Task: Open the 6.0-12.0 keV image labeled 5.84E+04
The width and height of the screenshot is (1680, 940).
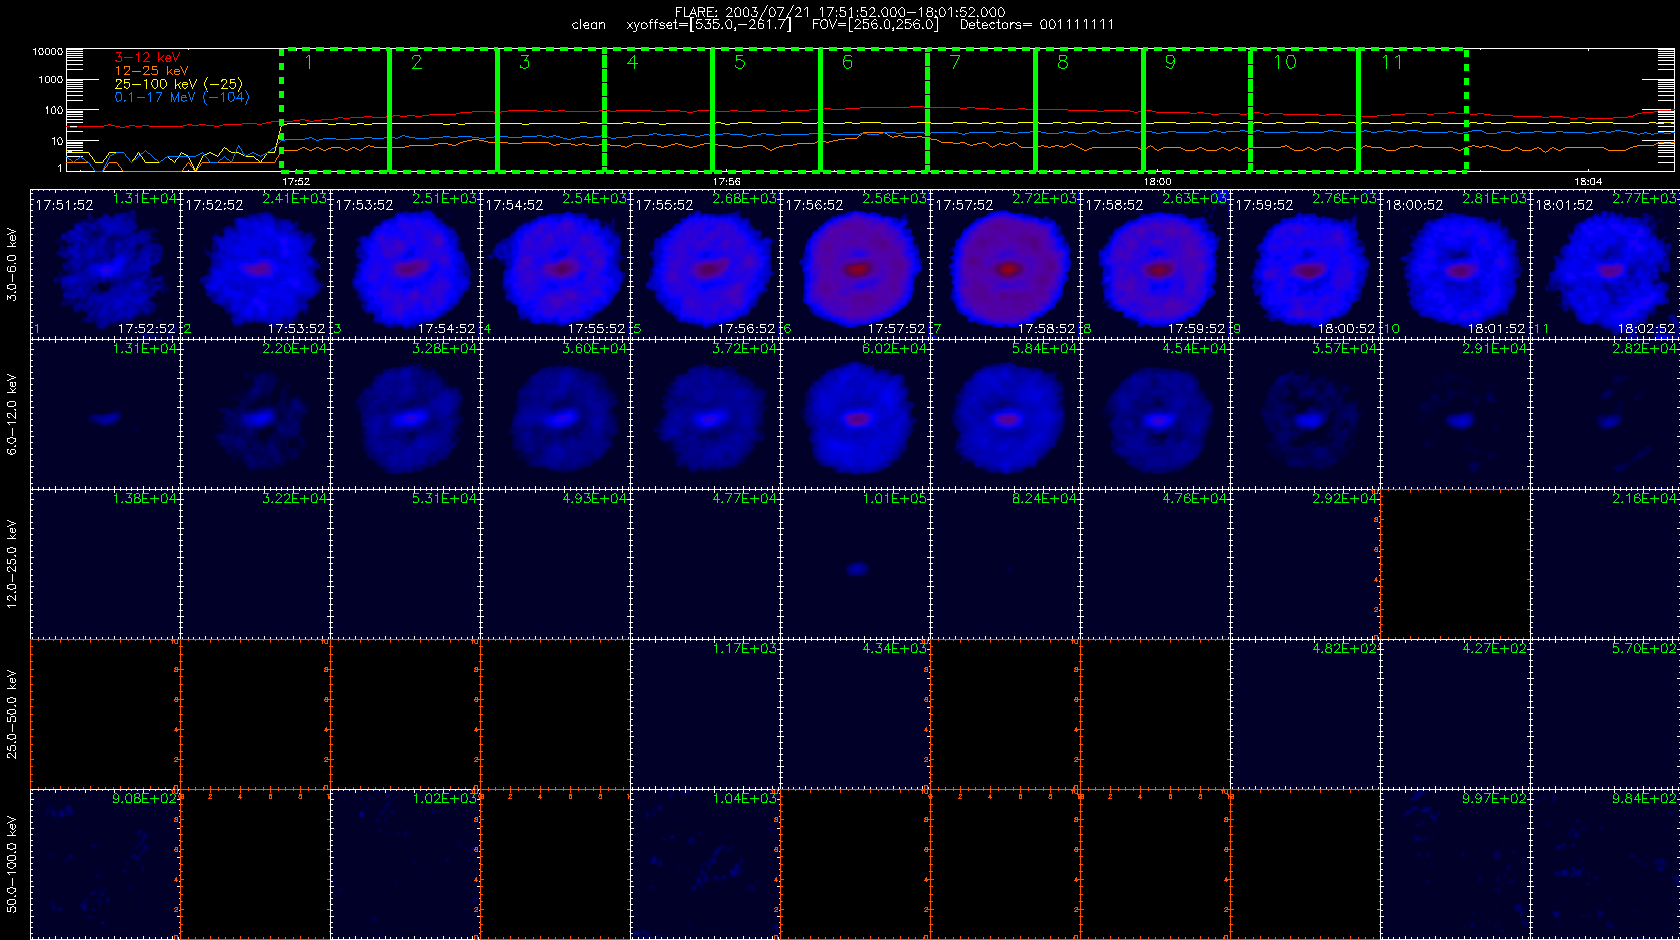Action: 1005,414
